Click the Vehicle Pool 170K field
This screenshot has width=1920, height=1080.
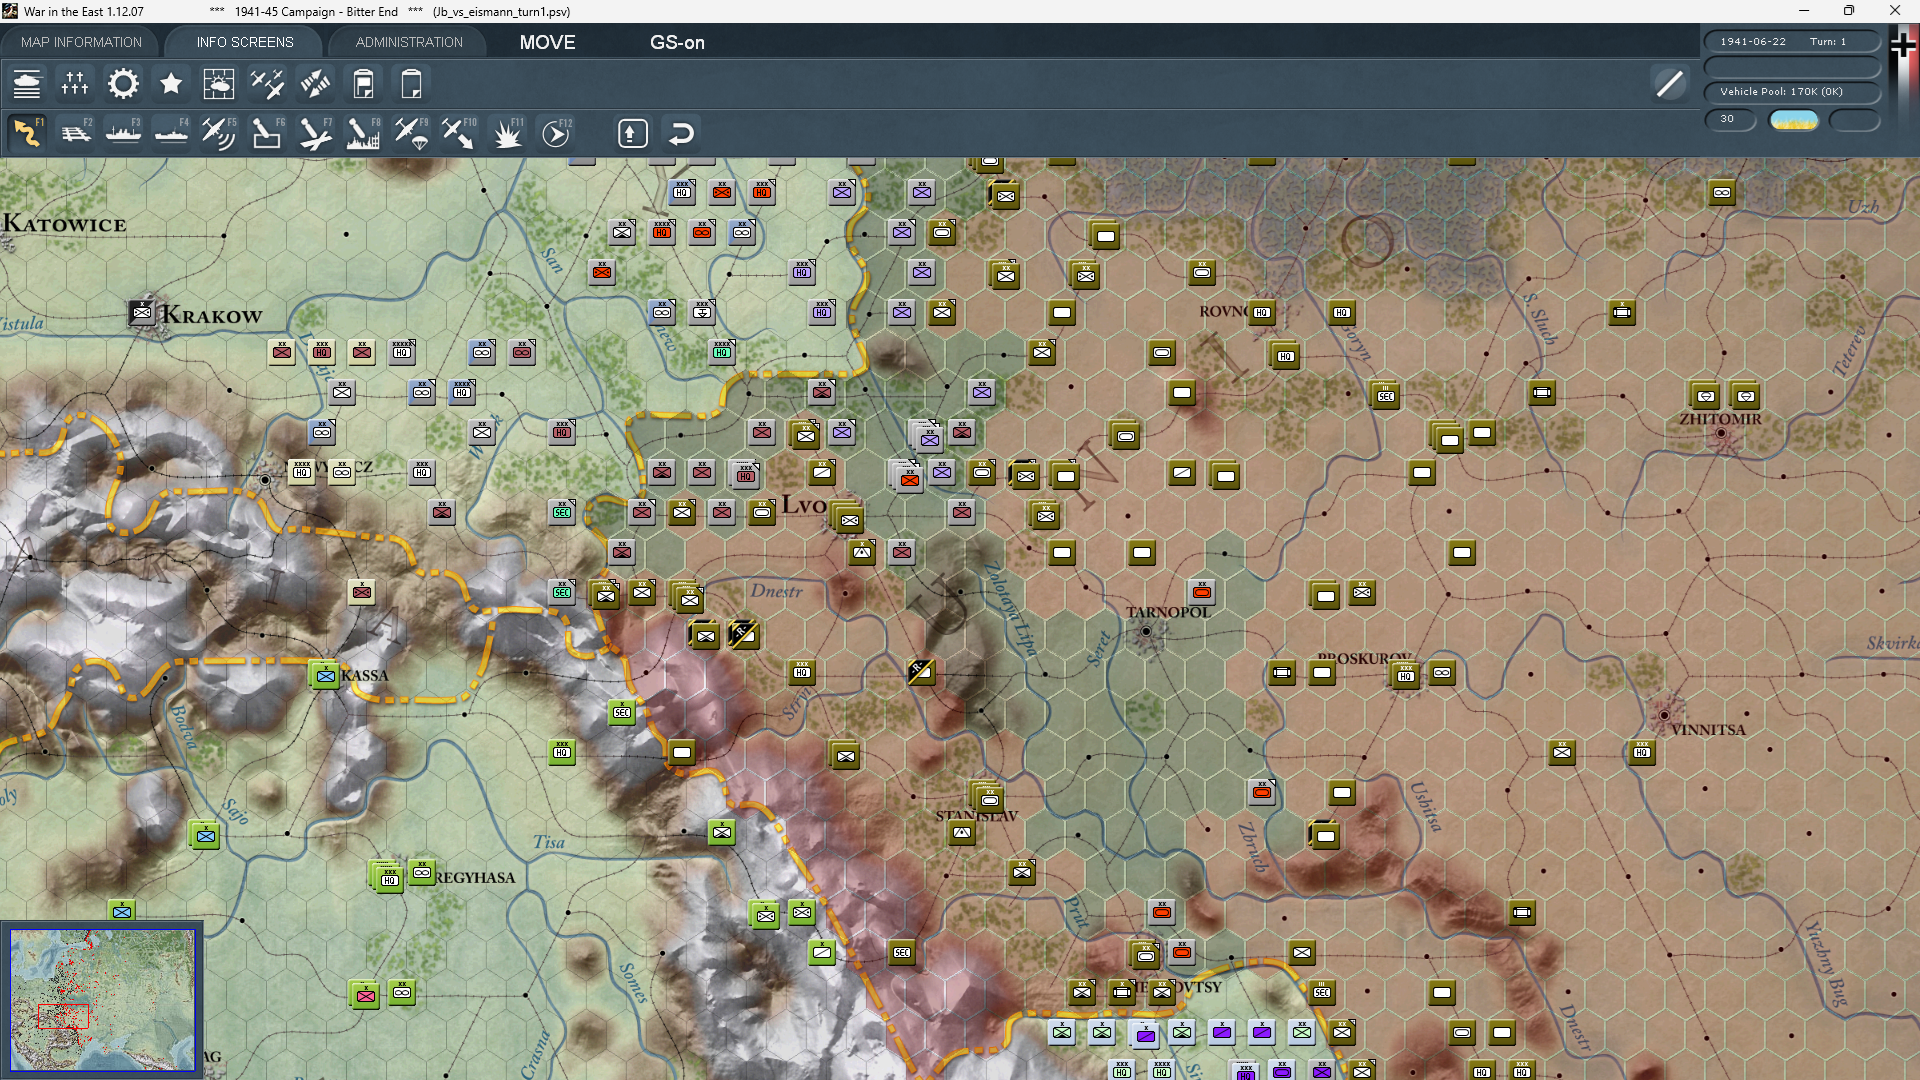[x=1792, y=91]
